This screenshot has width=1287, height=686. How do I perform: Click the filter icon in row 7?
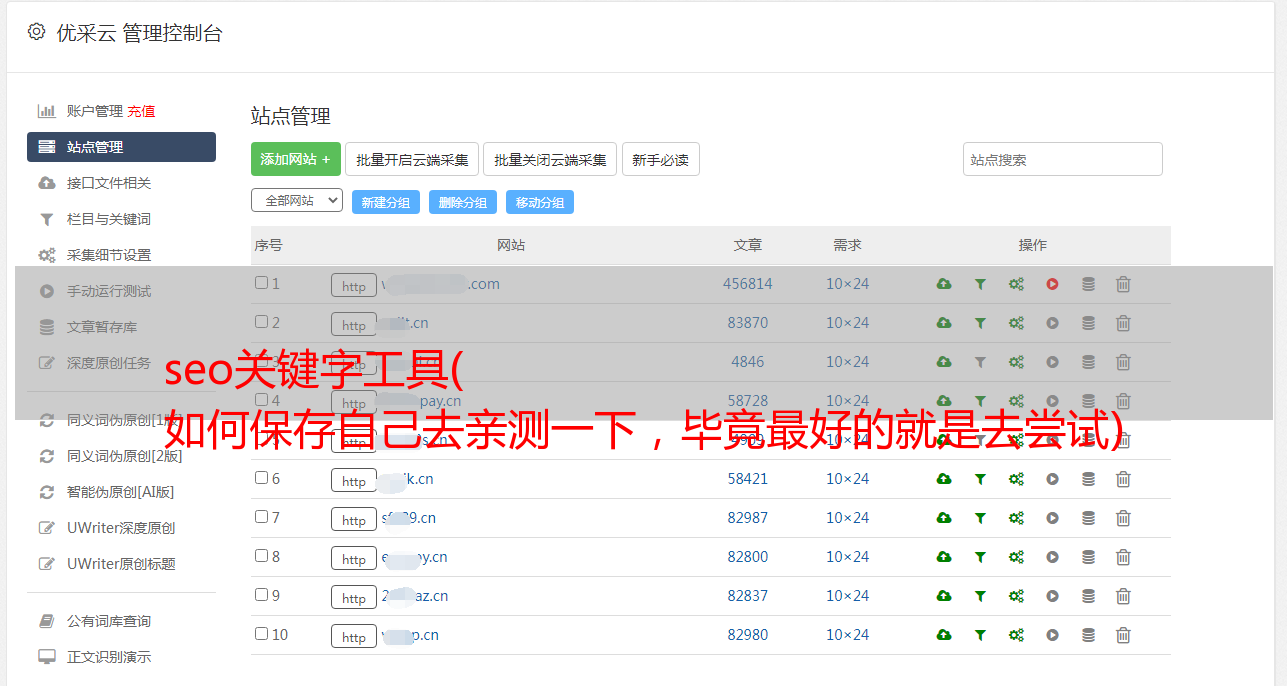coord(980,518)
